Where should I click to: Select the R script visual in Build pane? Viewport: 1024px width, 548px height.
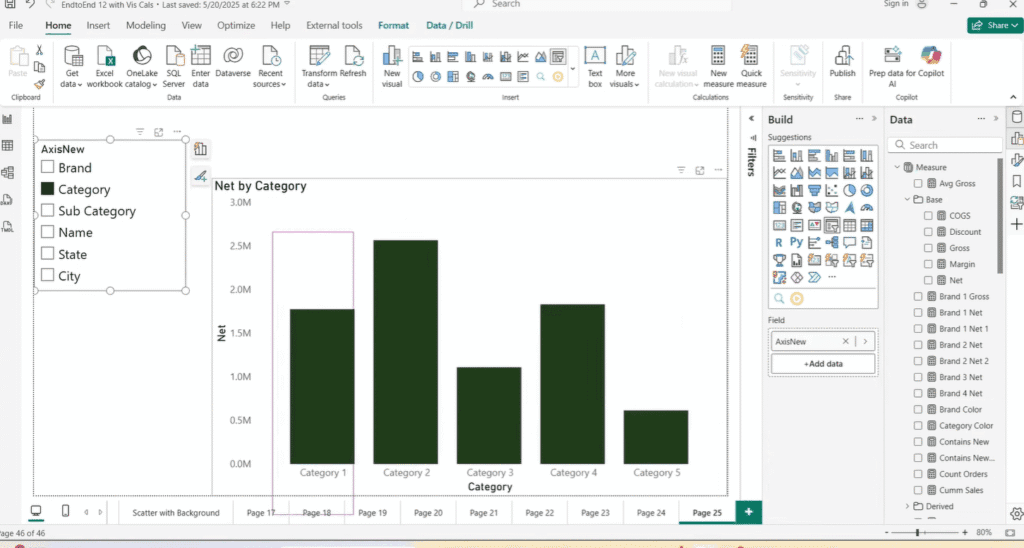778,242
